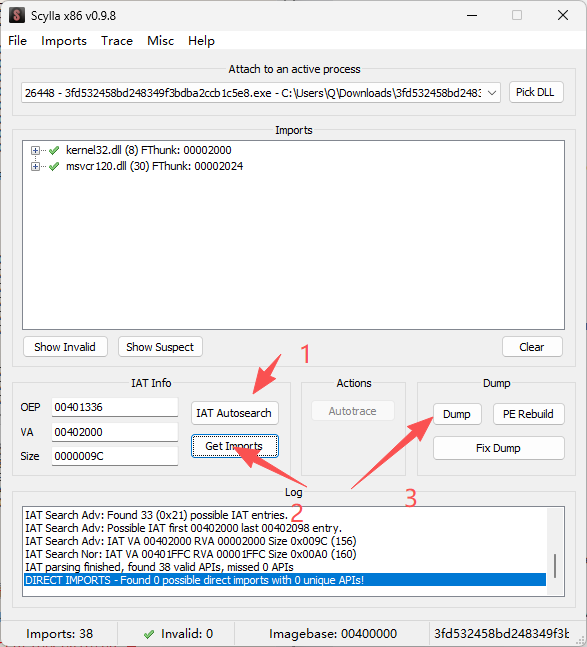This screenshot has height=647, width=587.
Task: Click the IAT Autosearch button
Action: click(x=235, y=413)
